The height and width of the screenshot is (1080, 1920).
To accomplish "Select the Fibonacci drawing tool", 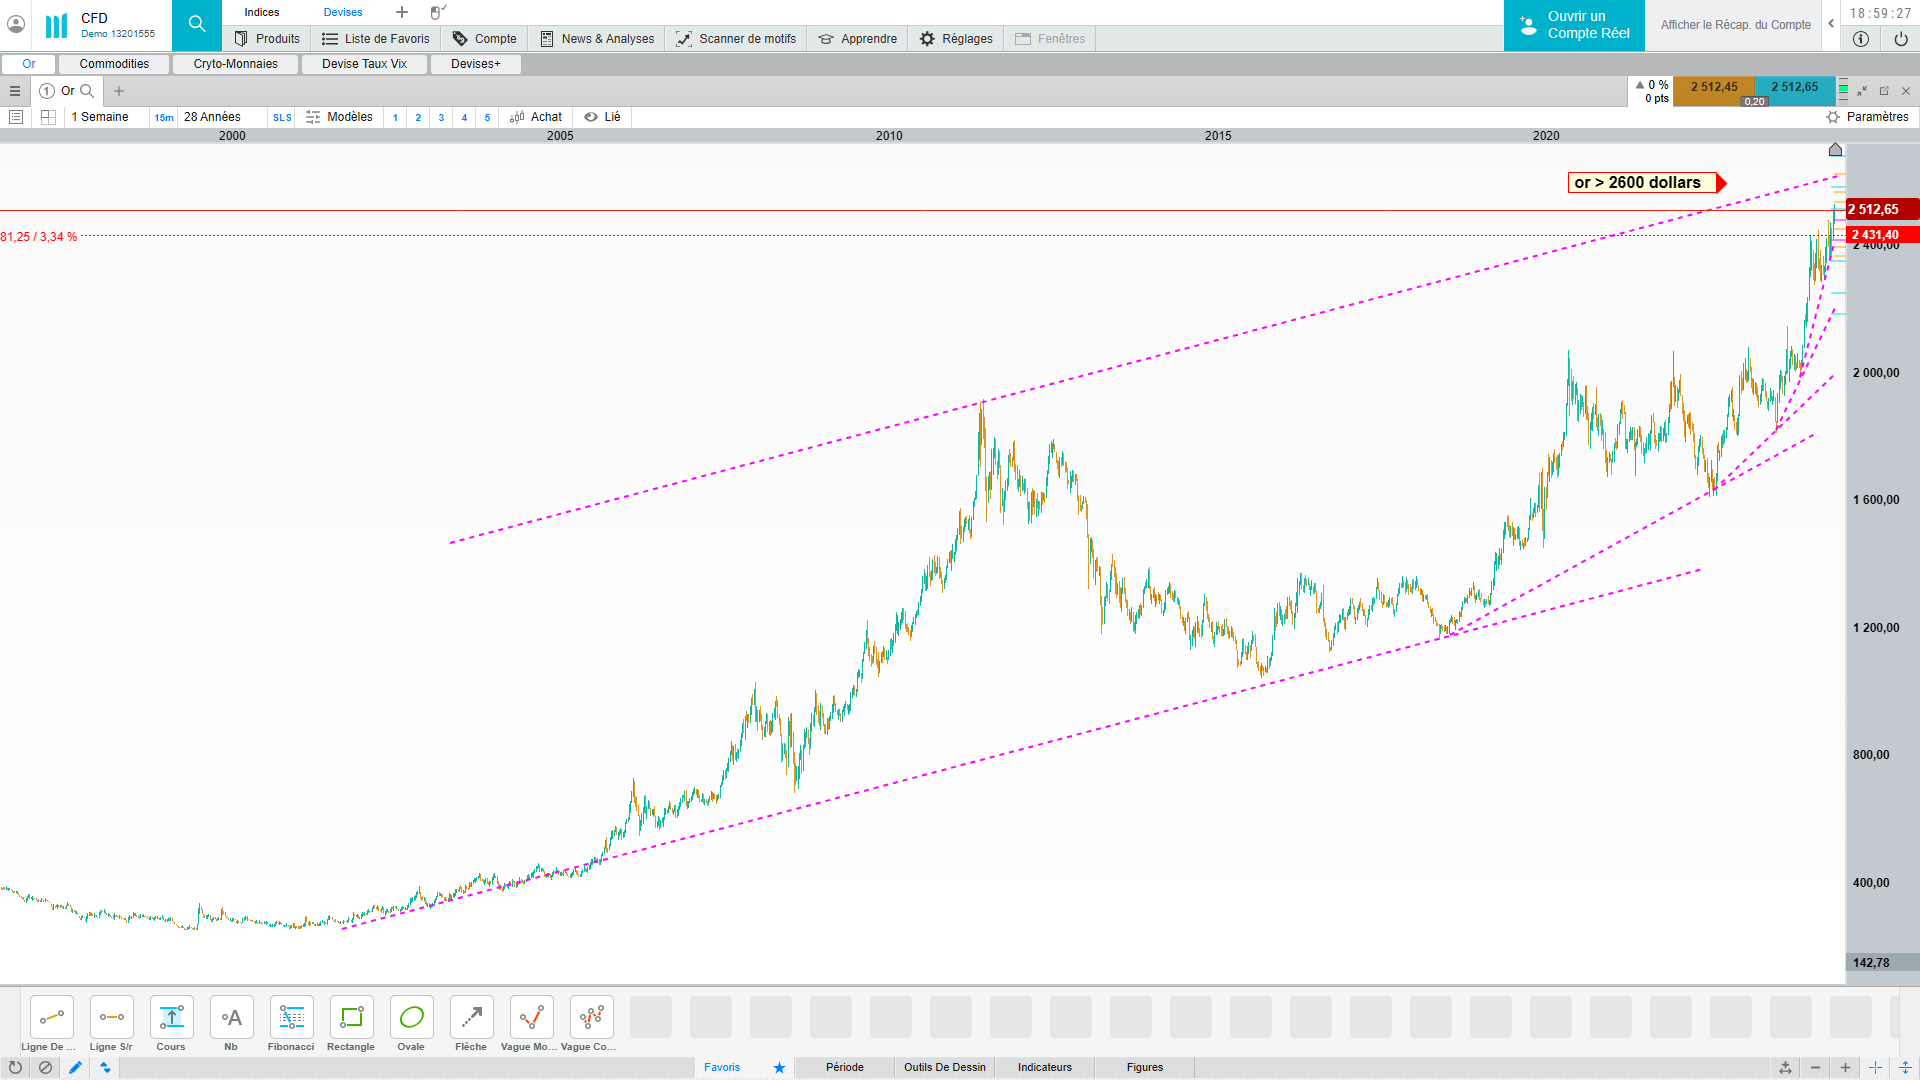I will tap(291, 1018).
